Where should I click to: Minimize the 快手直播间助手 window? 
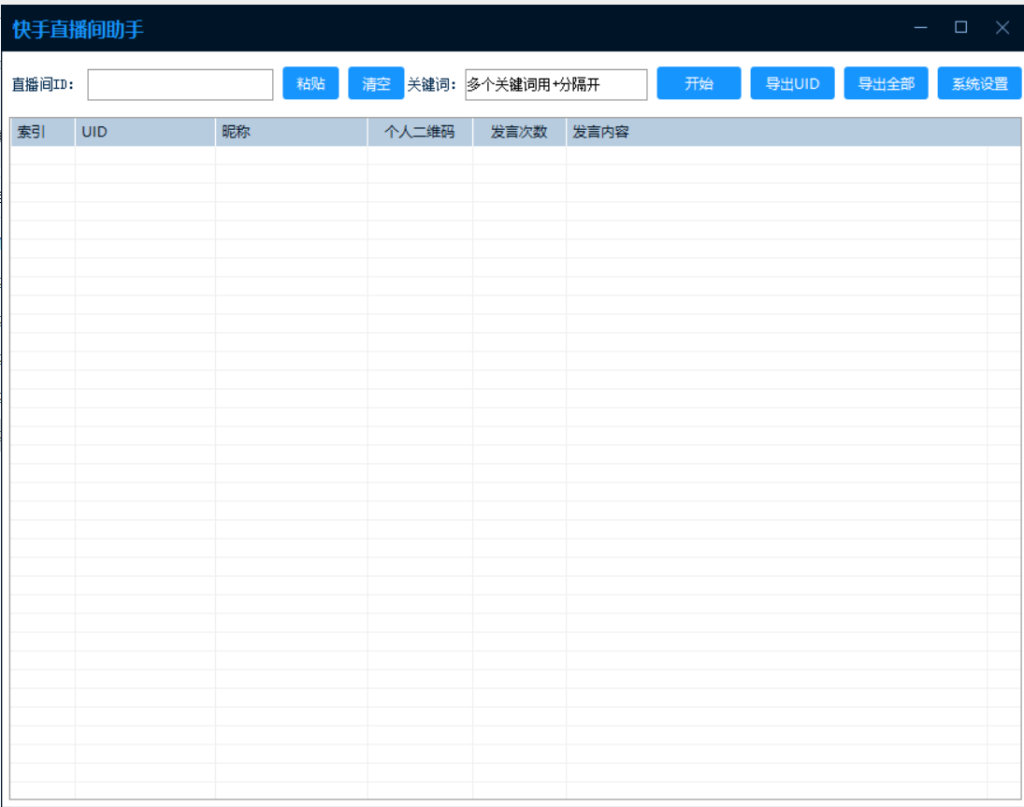click(x=920, y=28)
